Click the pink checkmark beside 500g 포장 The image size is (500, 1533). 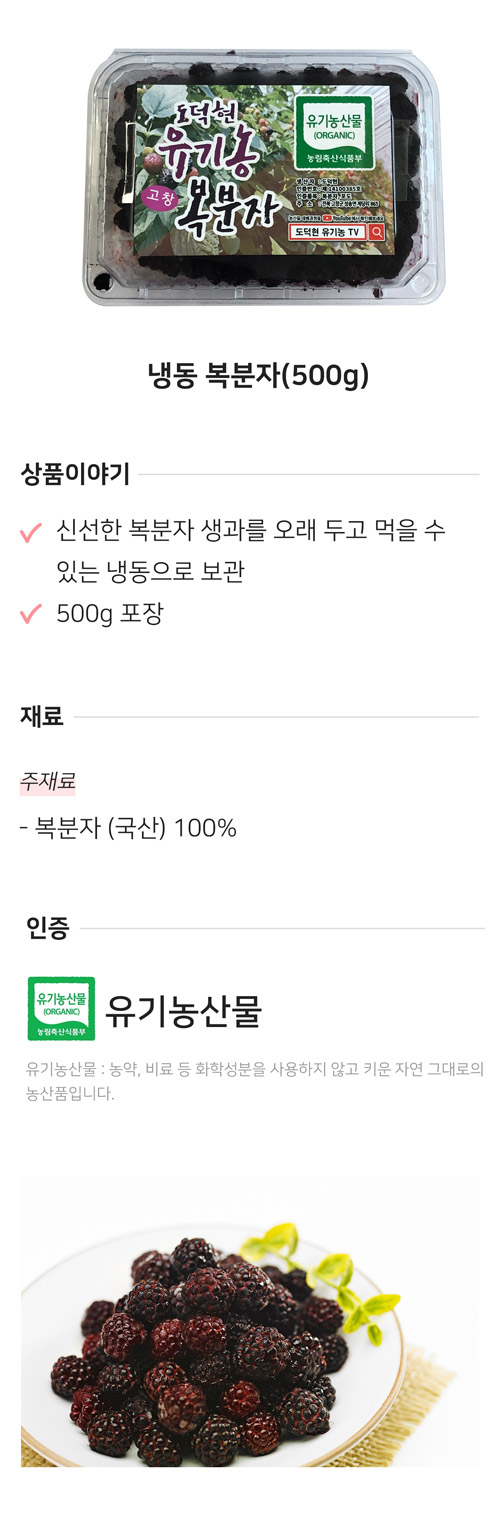point(31,613)
